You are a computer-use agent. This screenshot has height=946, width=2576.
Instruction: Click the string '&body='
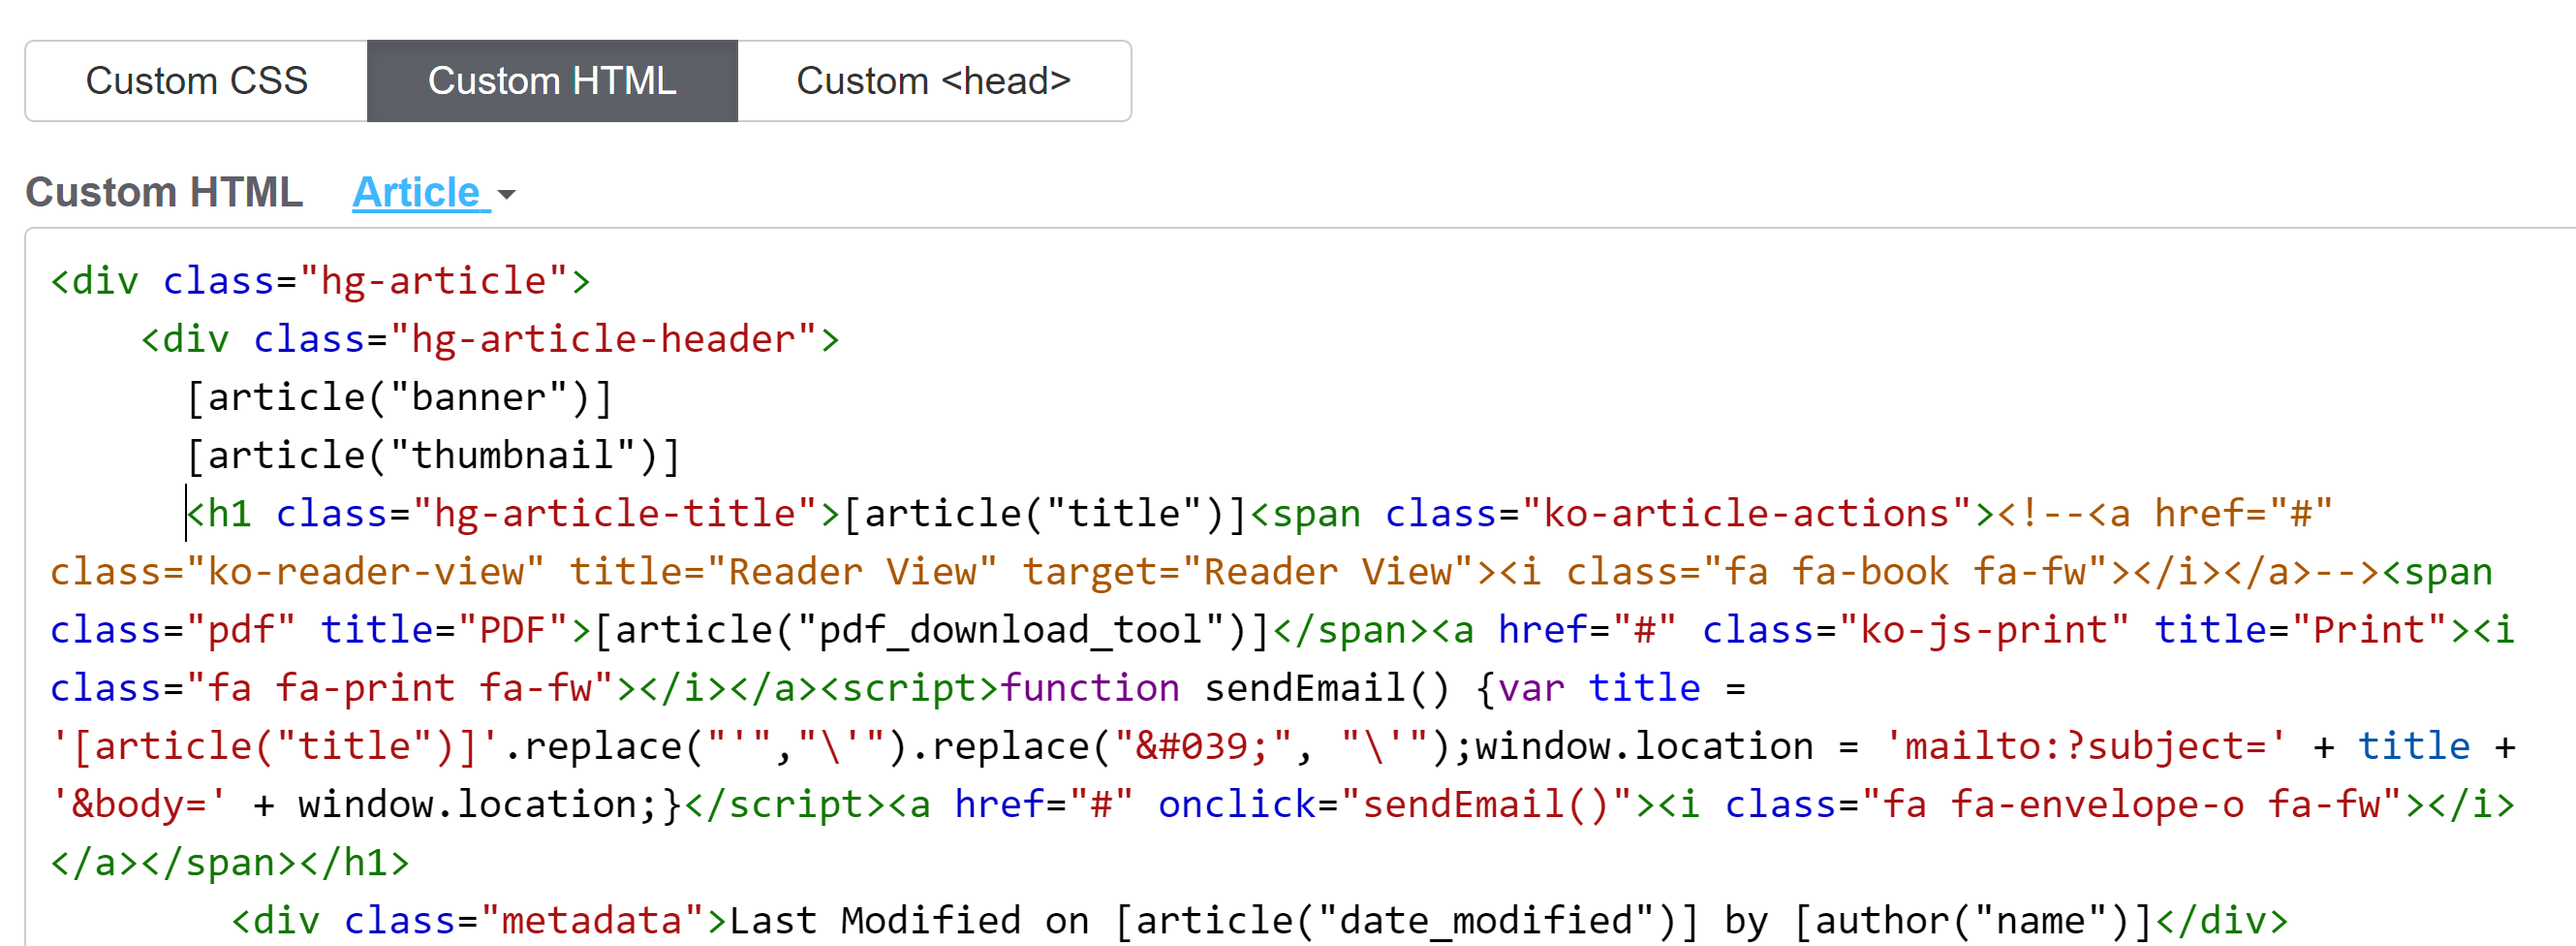click(139, 804)
